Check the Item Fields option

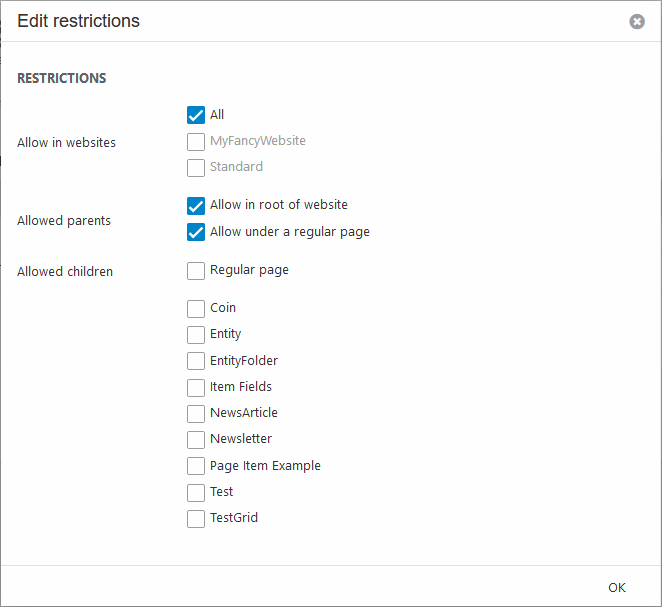(196, 387)
